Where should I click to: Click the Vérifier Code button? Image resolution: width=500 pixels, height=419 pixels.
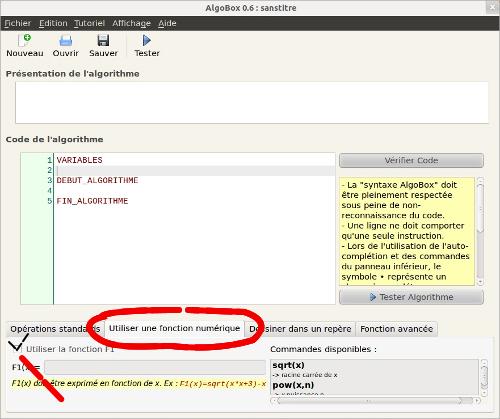coord(411,160)
